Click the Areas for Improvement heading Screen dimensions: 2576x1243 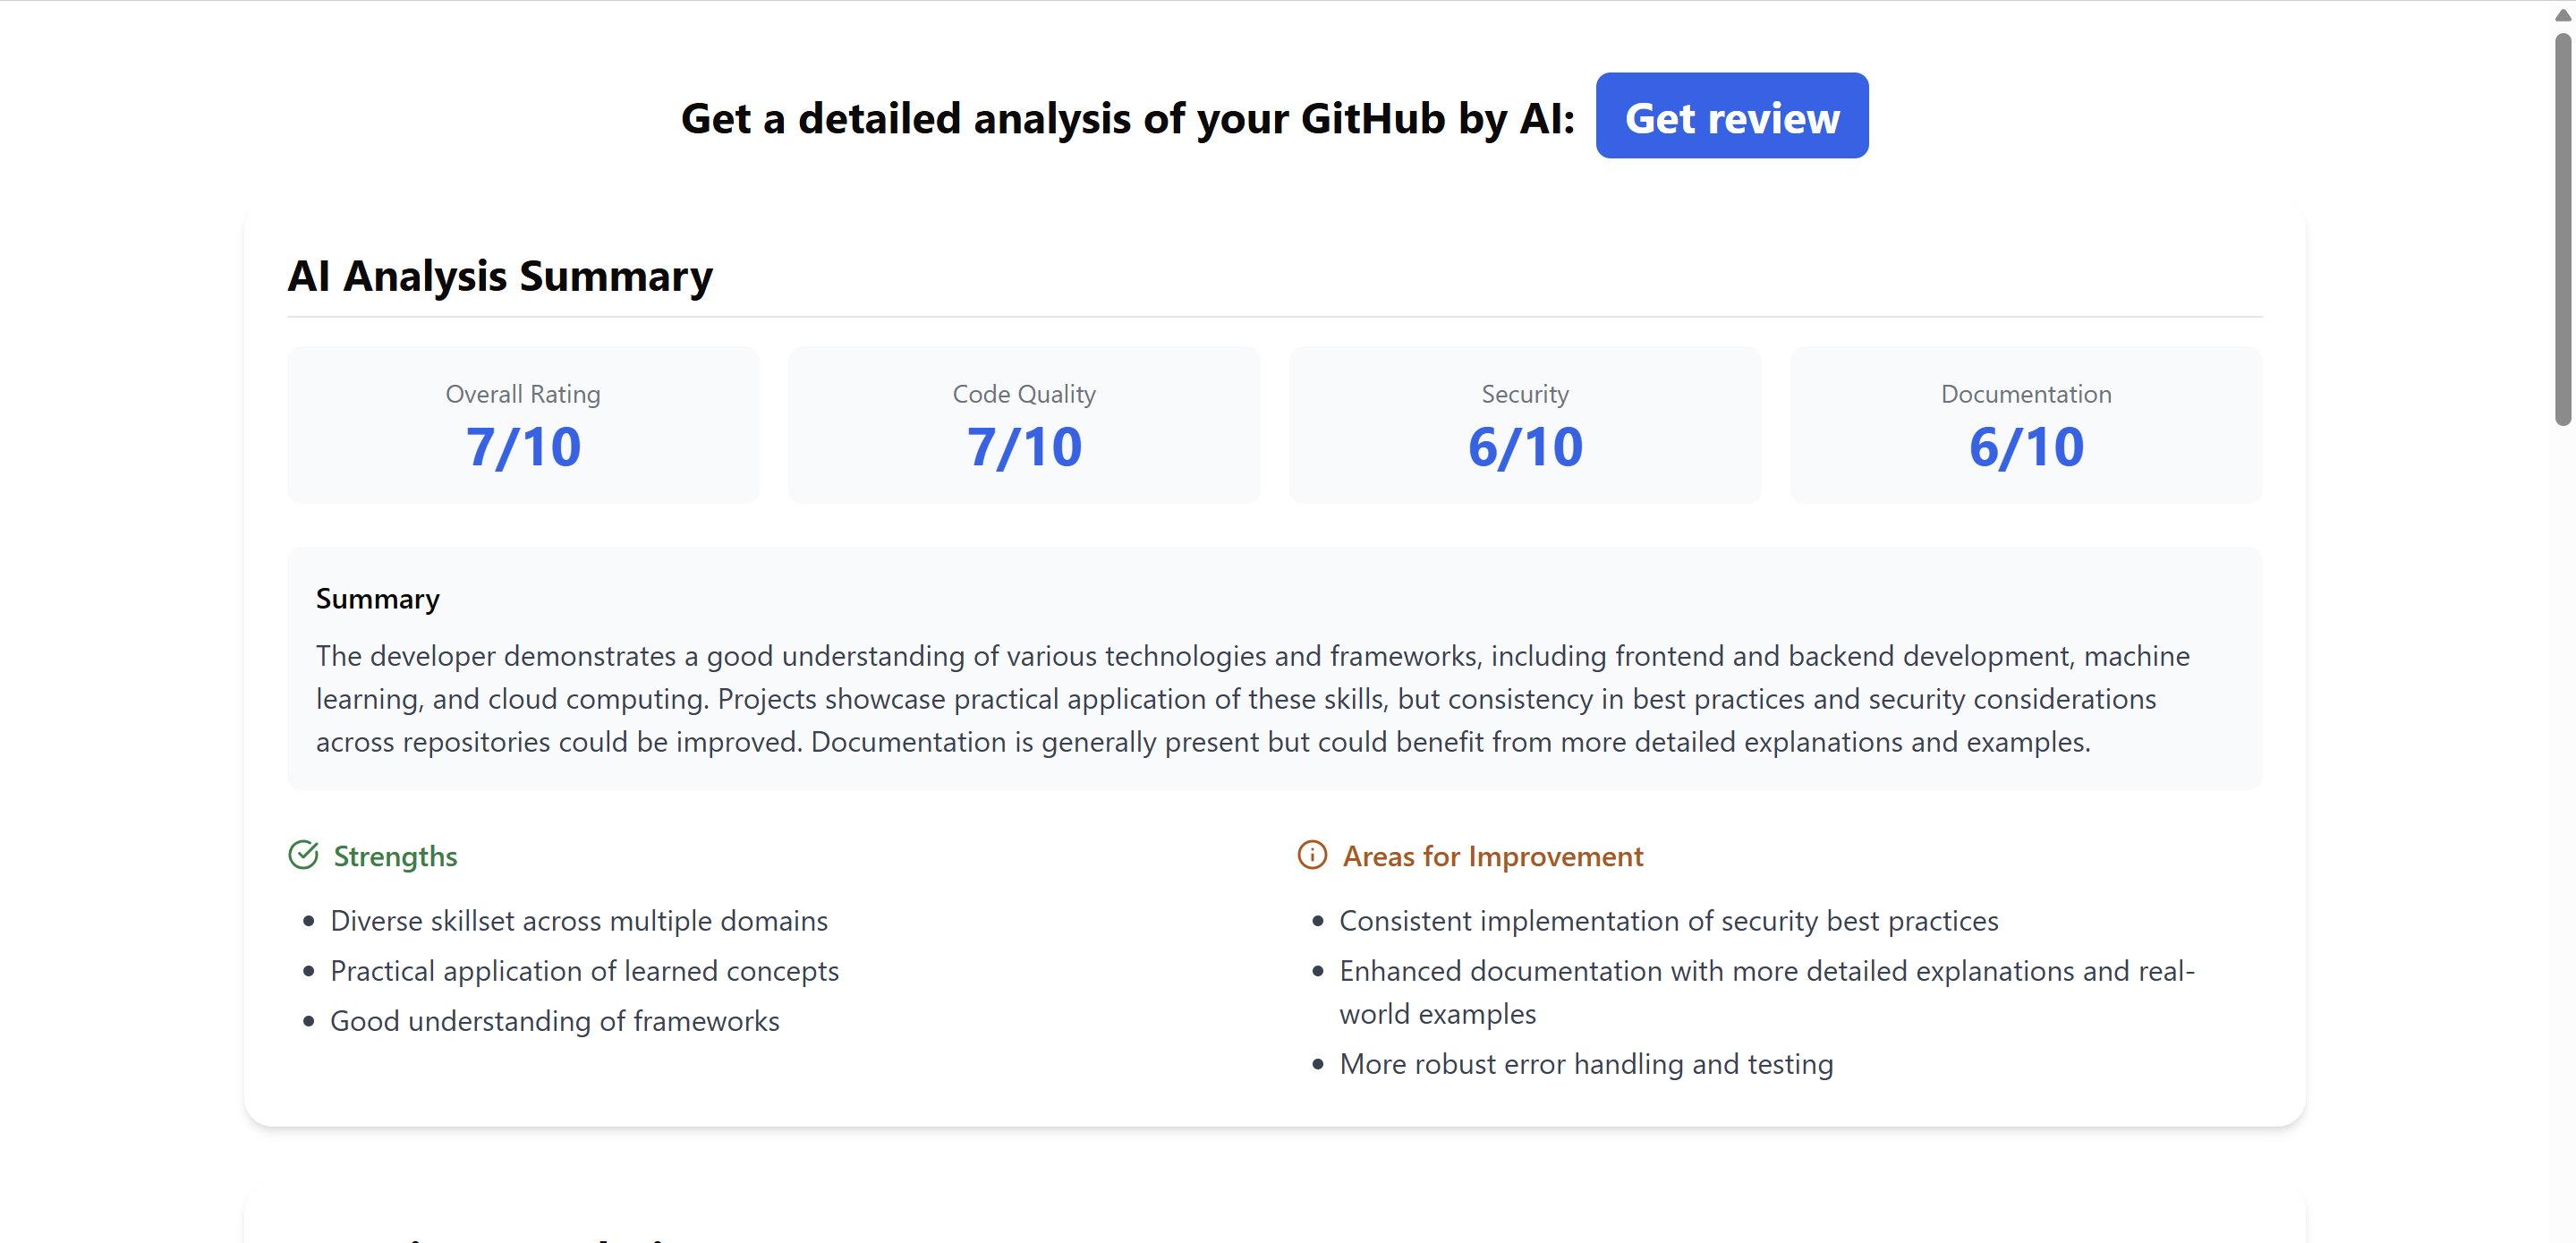click(x=1492, y=856)
